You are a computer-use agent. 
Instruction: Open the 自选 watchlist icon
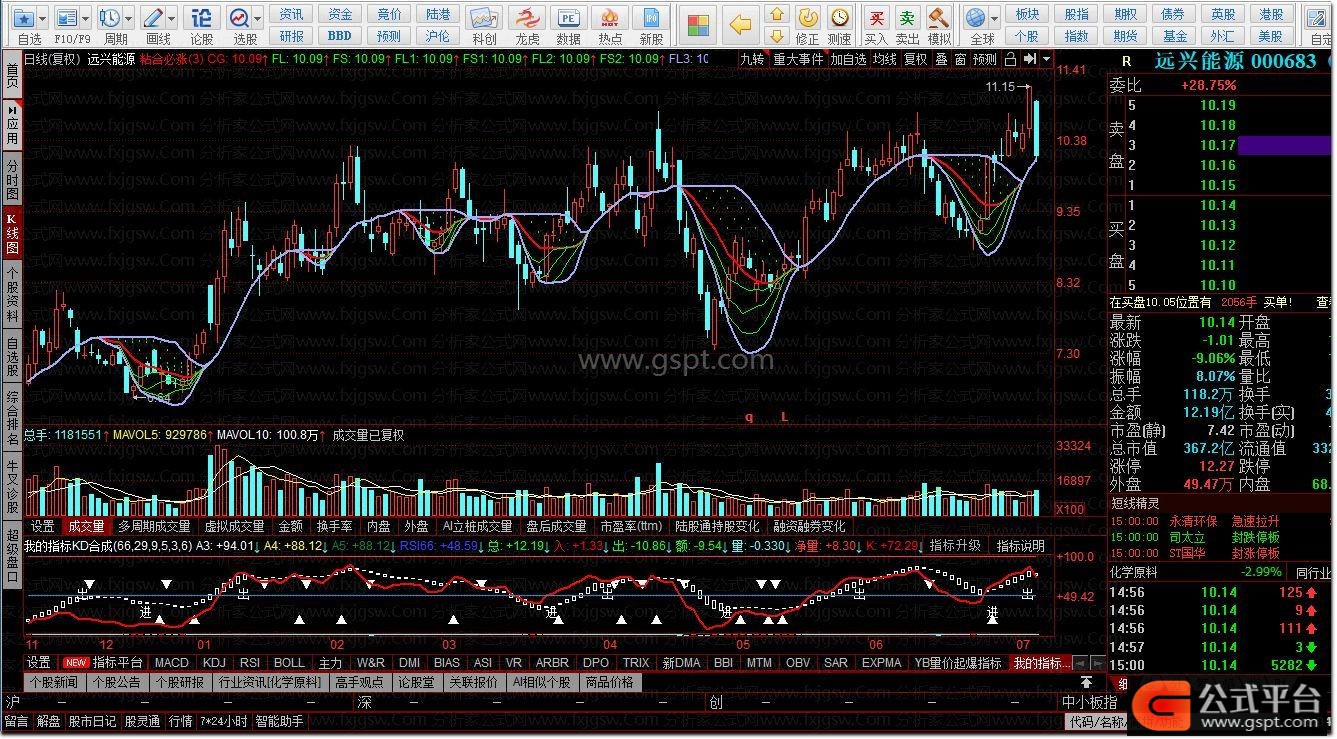coord(22,17)
